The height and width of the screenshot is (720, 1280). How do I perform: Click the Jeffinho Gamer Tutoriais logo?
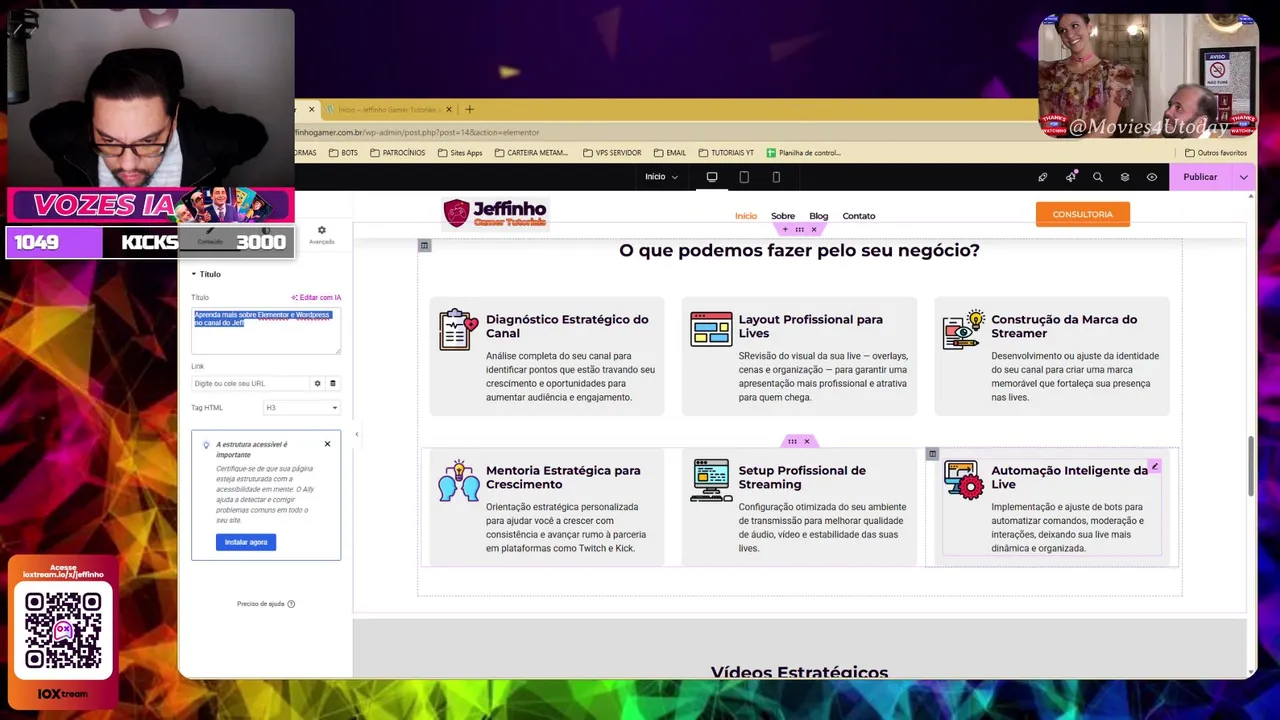click(496, 213)
